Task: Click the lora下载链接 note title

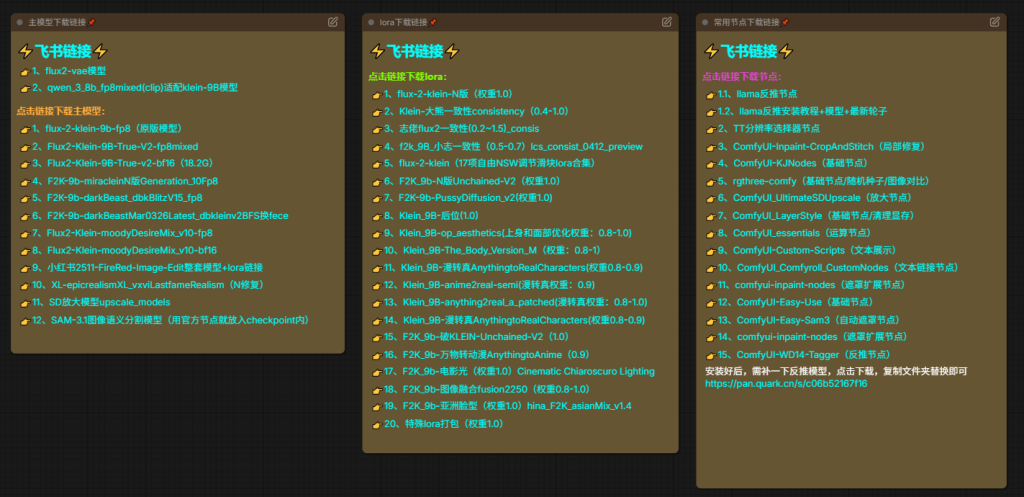Action: coord(404,22)
